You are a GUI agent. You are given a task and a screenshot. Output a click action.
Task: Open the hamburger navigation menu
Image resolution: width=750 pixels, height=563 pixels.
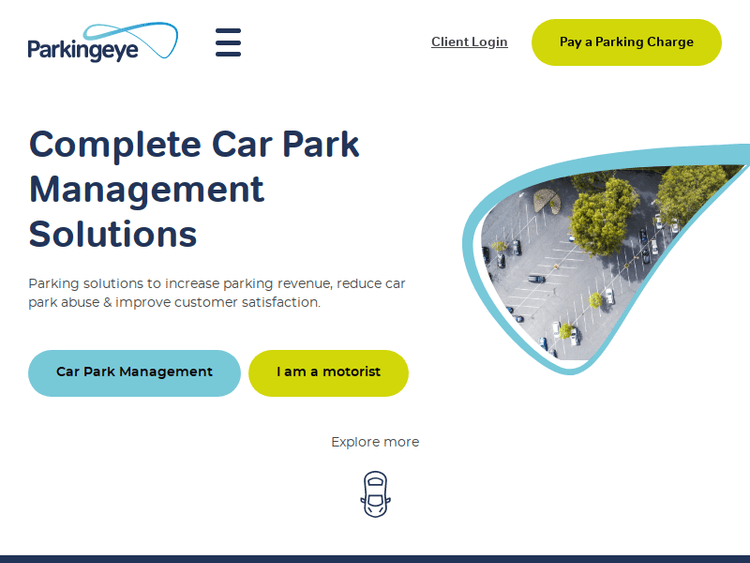pos(228,42)
